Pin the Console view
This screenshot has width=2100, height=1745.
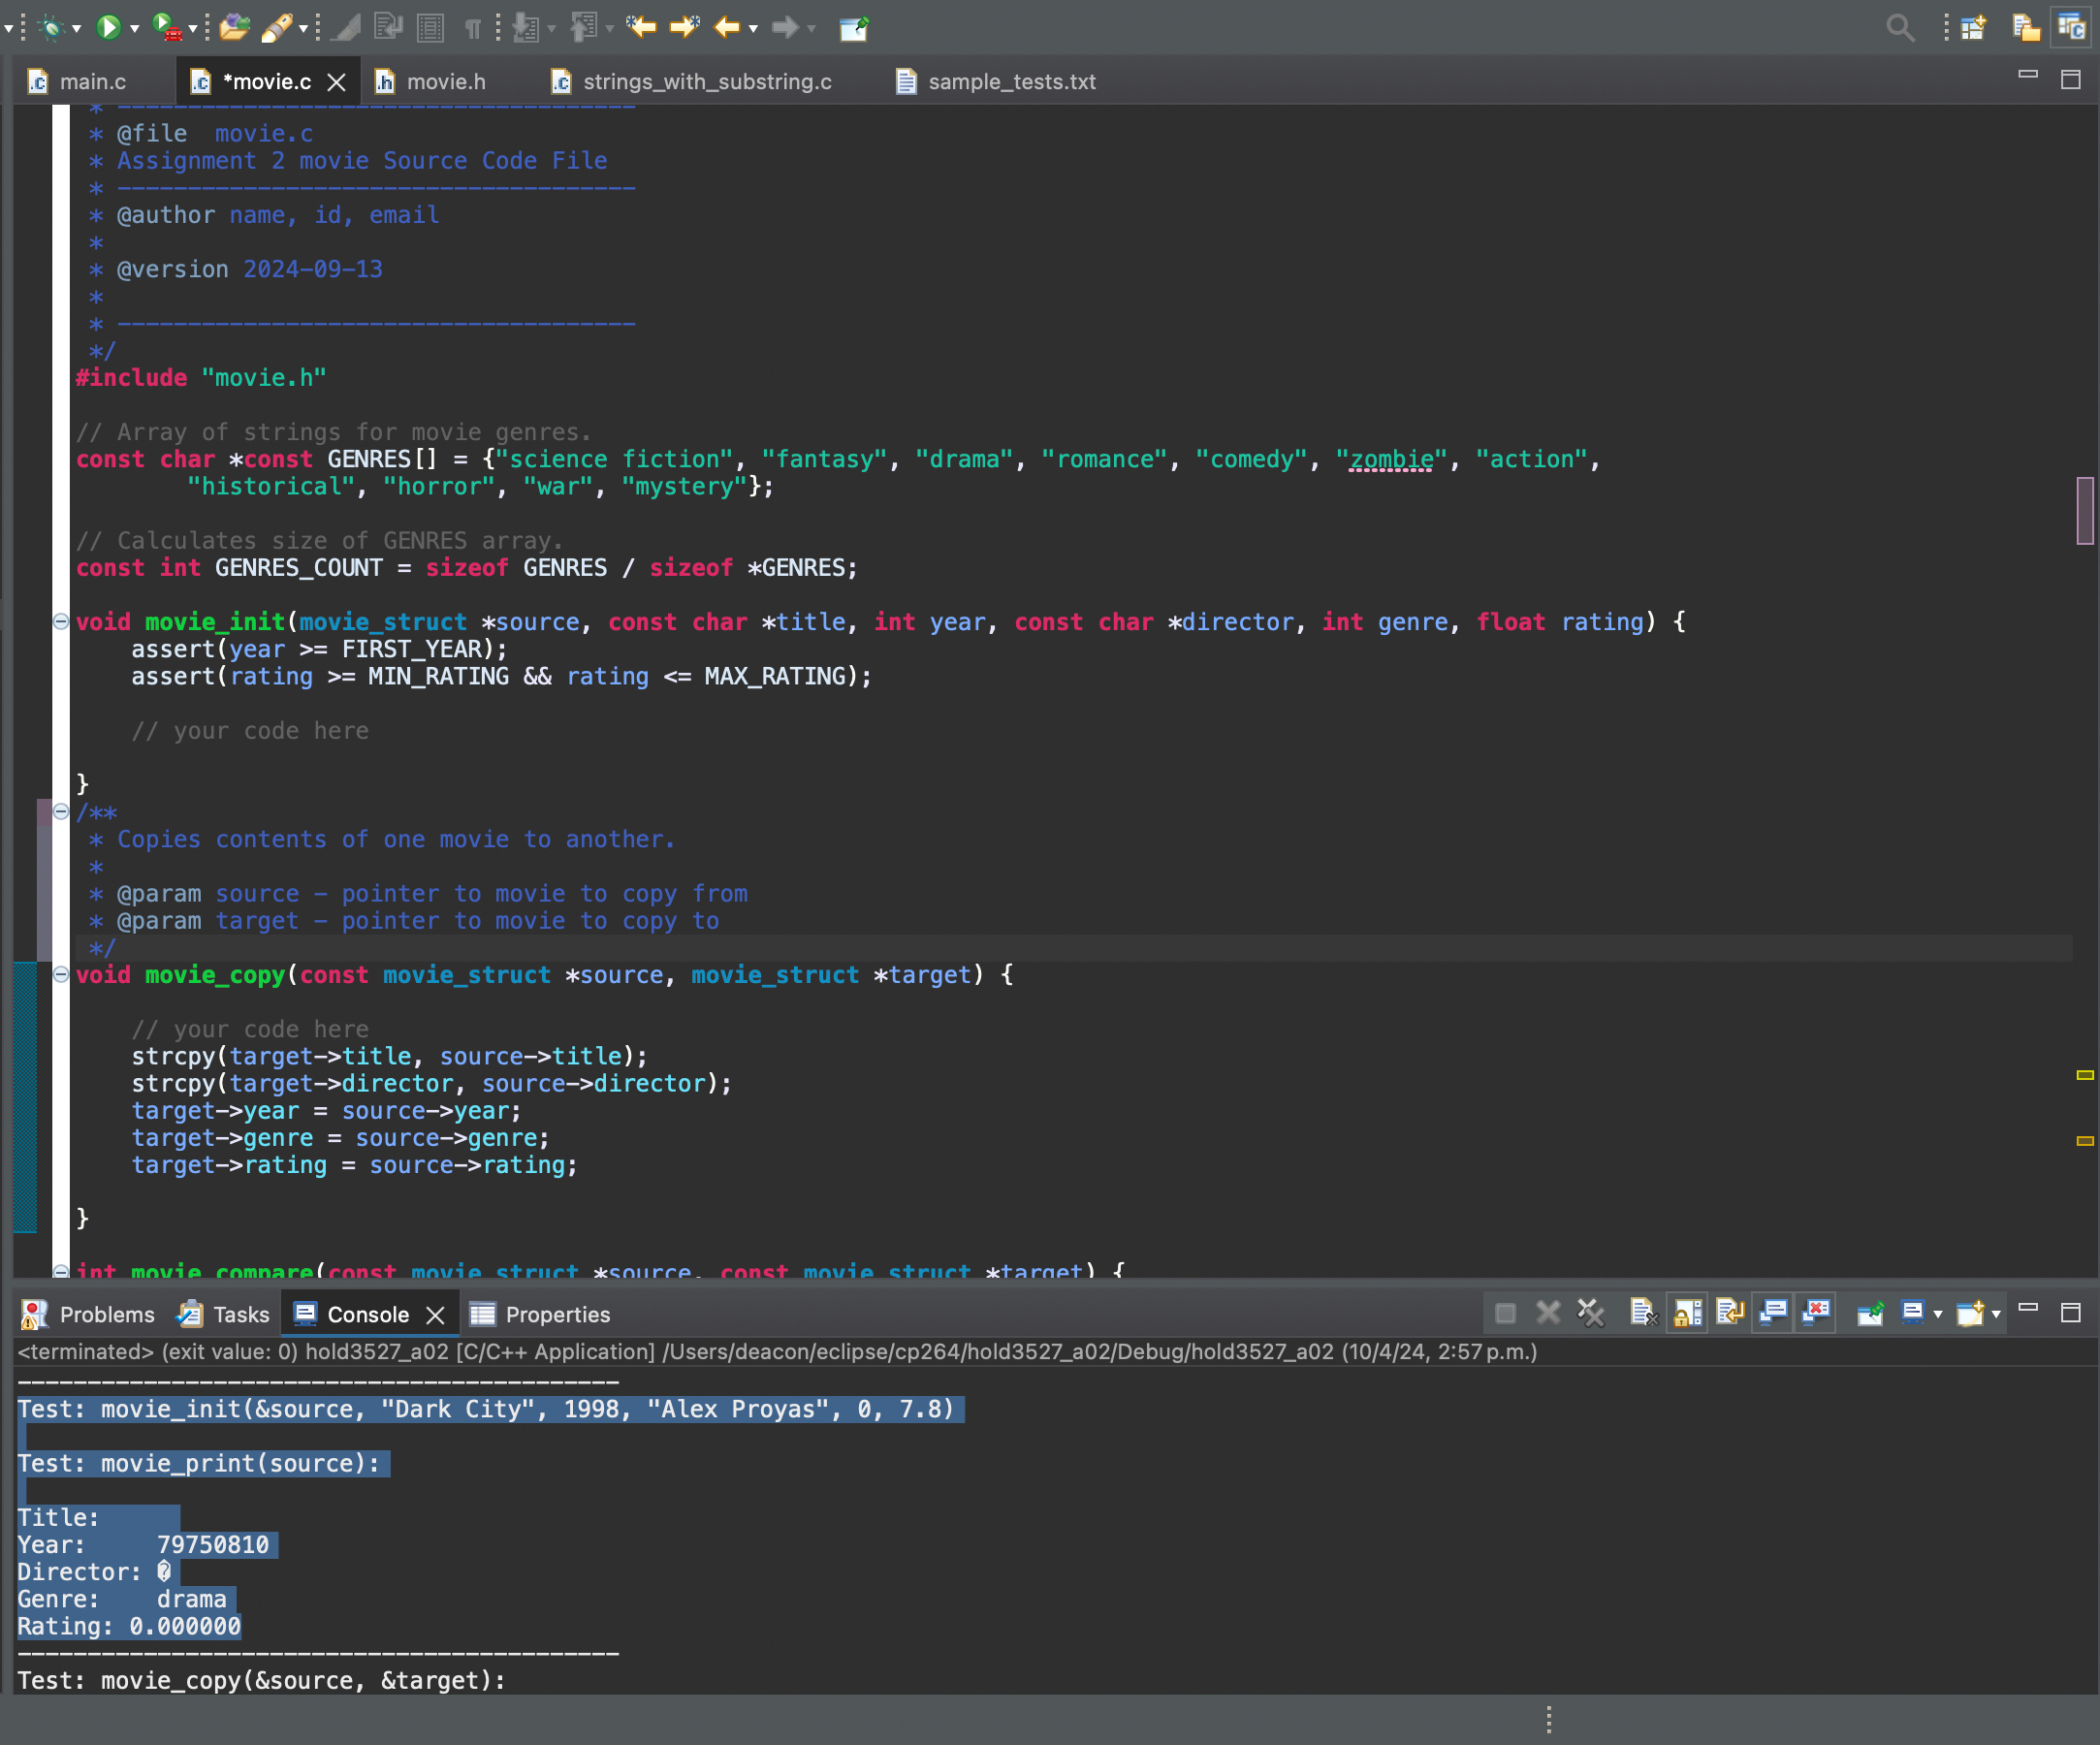1872,1313
